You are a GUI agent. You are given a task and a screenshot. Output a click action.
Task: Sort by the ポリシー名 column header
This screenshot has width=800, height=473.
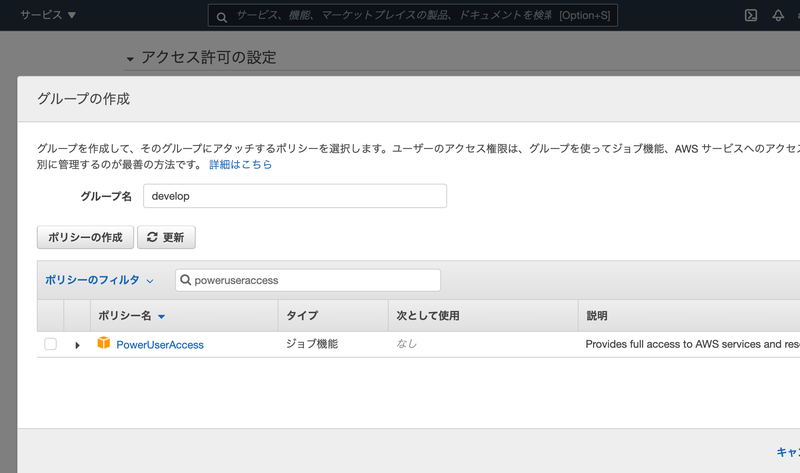132,316
